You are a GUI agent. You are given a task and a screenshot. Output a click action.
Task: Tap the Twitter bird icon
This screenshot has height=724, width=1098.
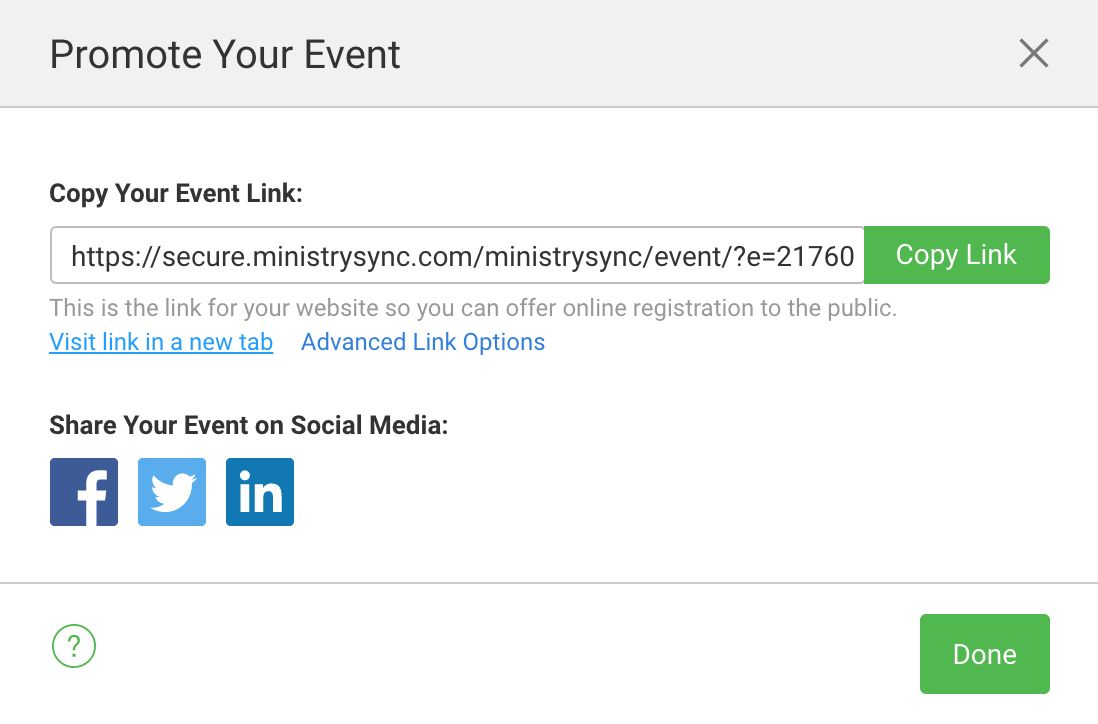pyautogui.click(x=172, y=492)
